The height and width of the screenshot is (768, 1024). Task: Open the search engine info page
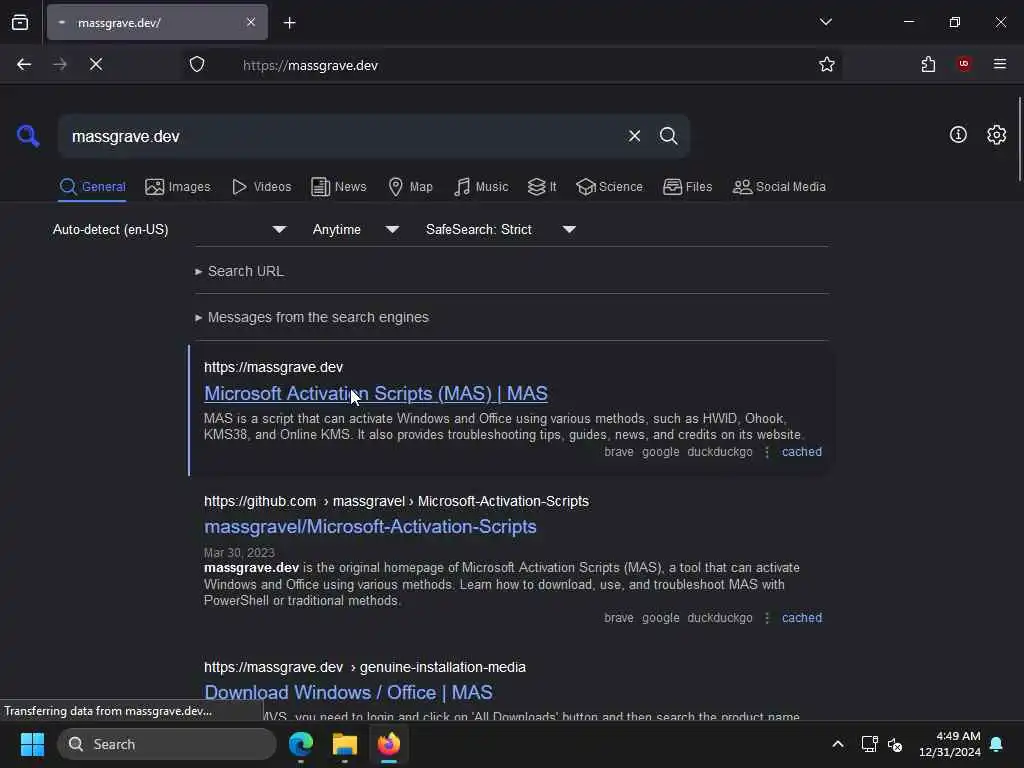coord(958,135)
